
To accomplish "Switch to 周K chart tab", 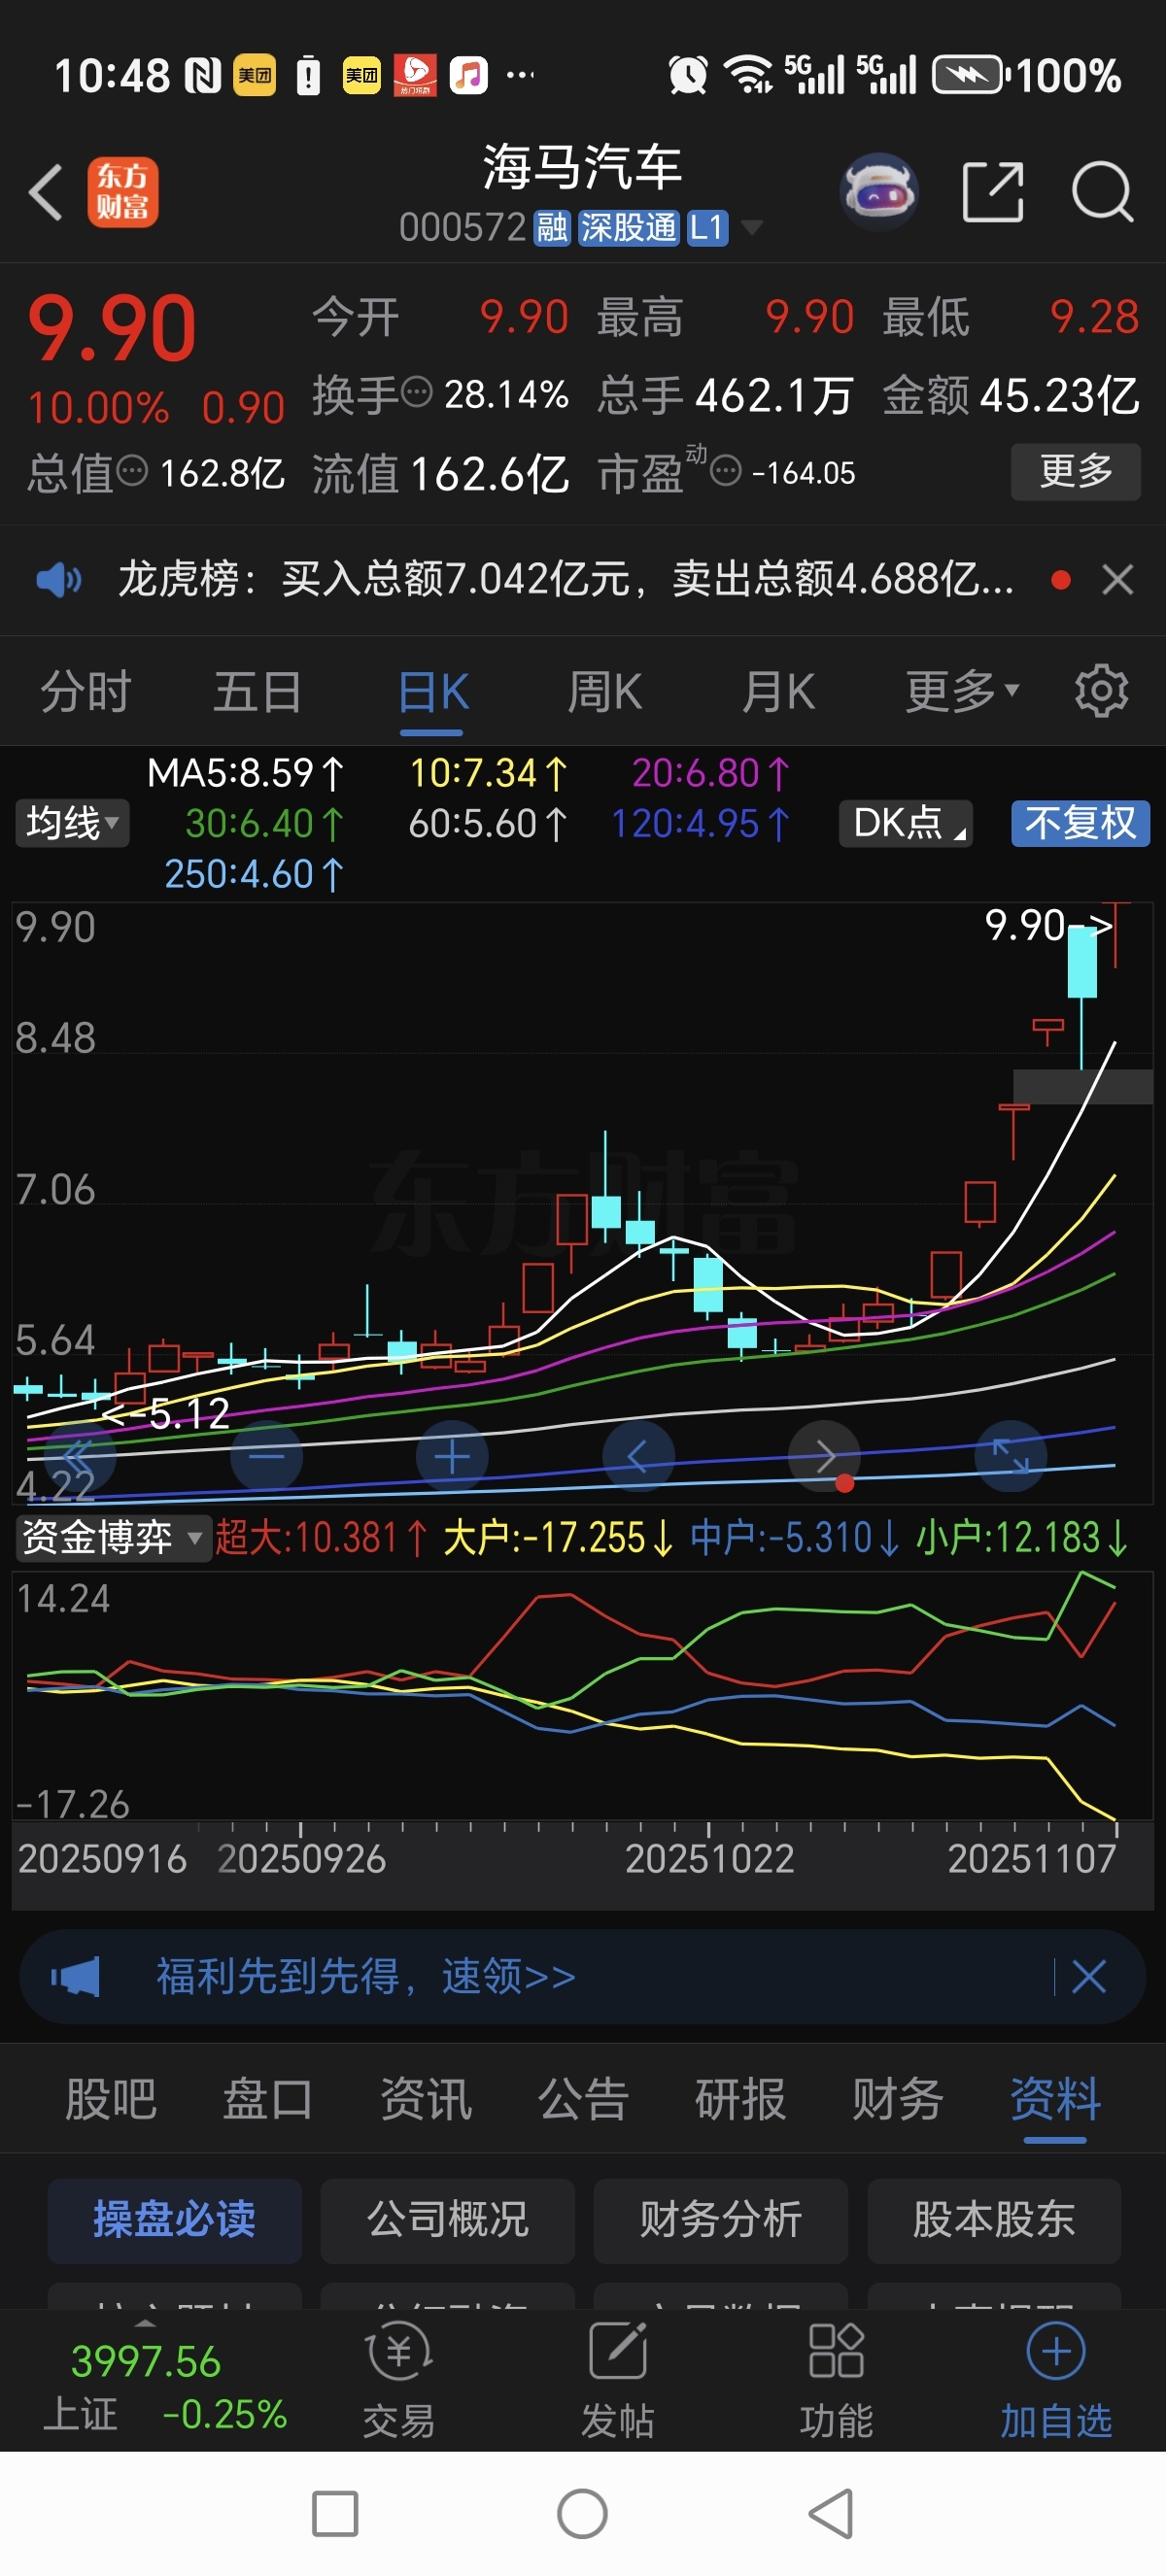I will [605, 691].
